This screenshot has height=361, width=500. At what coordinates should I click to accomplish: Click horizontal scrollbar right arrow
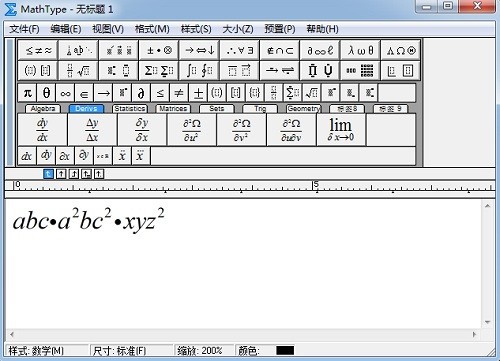coord(474,334)
